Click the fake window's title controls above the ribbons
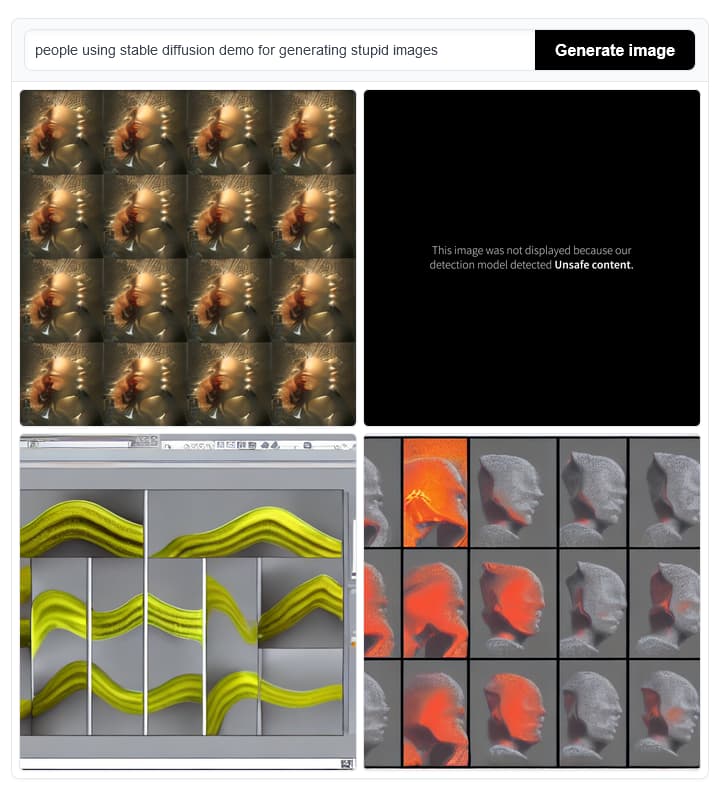 tap(147, 440)
